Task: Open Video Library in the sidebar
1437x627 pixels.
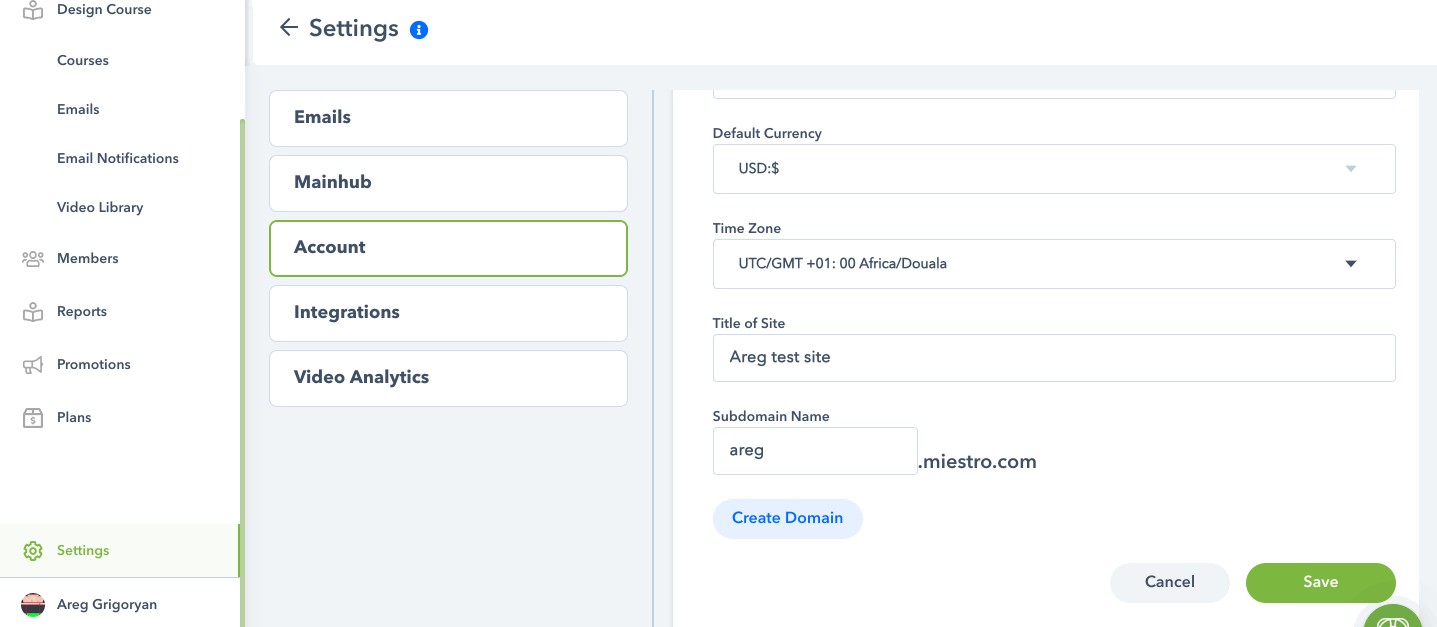Action: (x=100, y=207)
